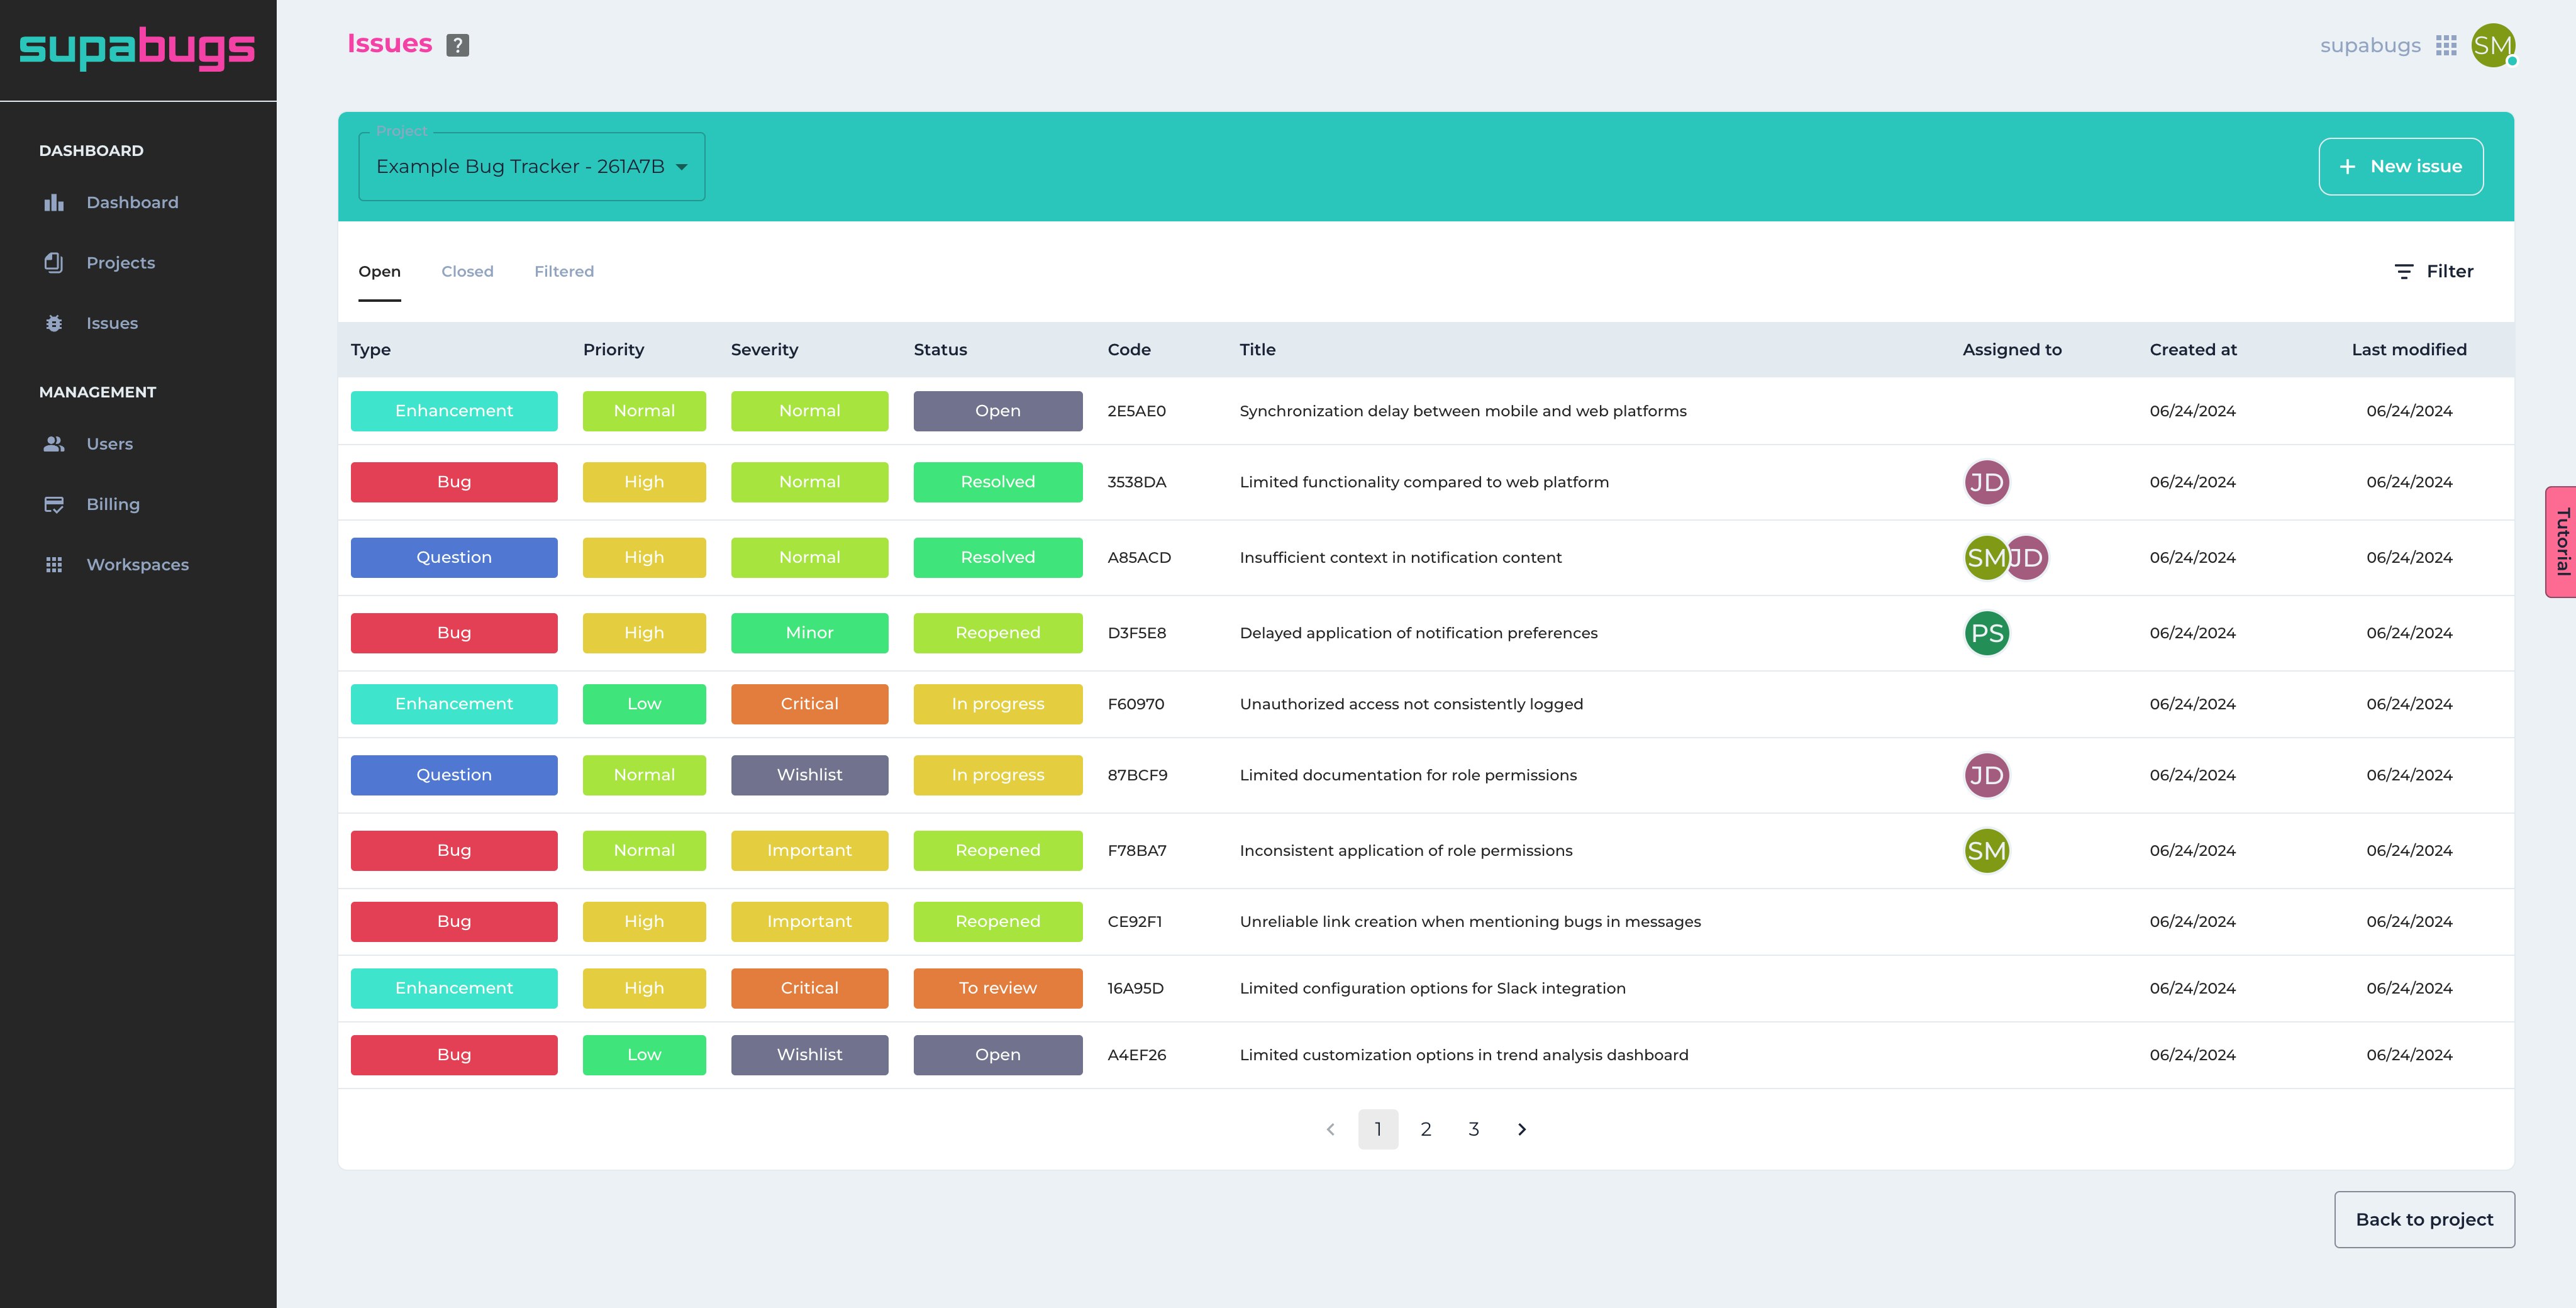Switch to the Open tab
2576x1308 pixels.
(x=379, y=272)
